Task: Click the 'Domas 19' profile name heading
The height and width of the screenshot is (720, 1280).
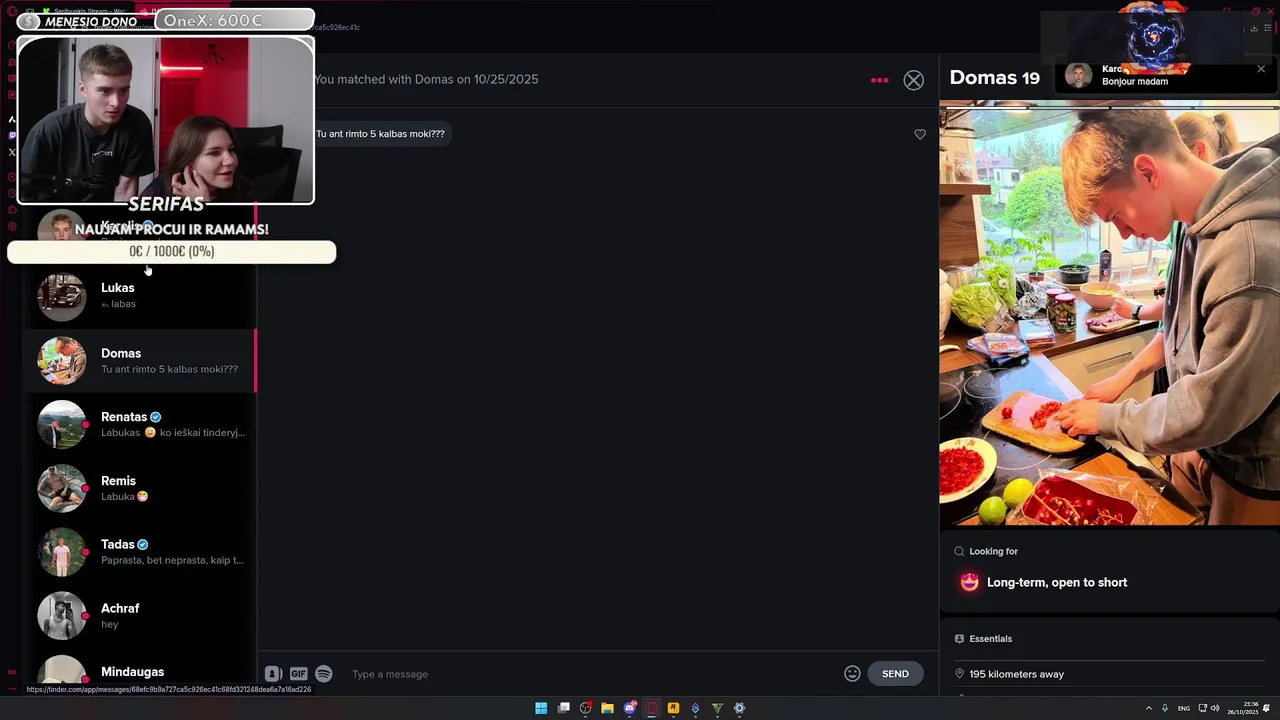Action: pos(994,78)
